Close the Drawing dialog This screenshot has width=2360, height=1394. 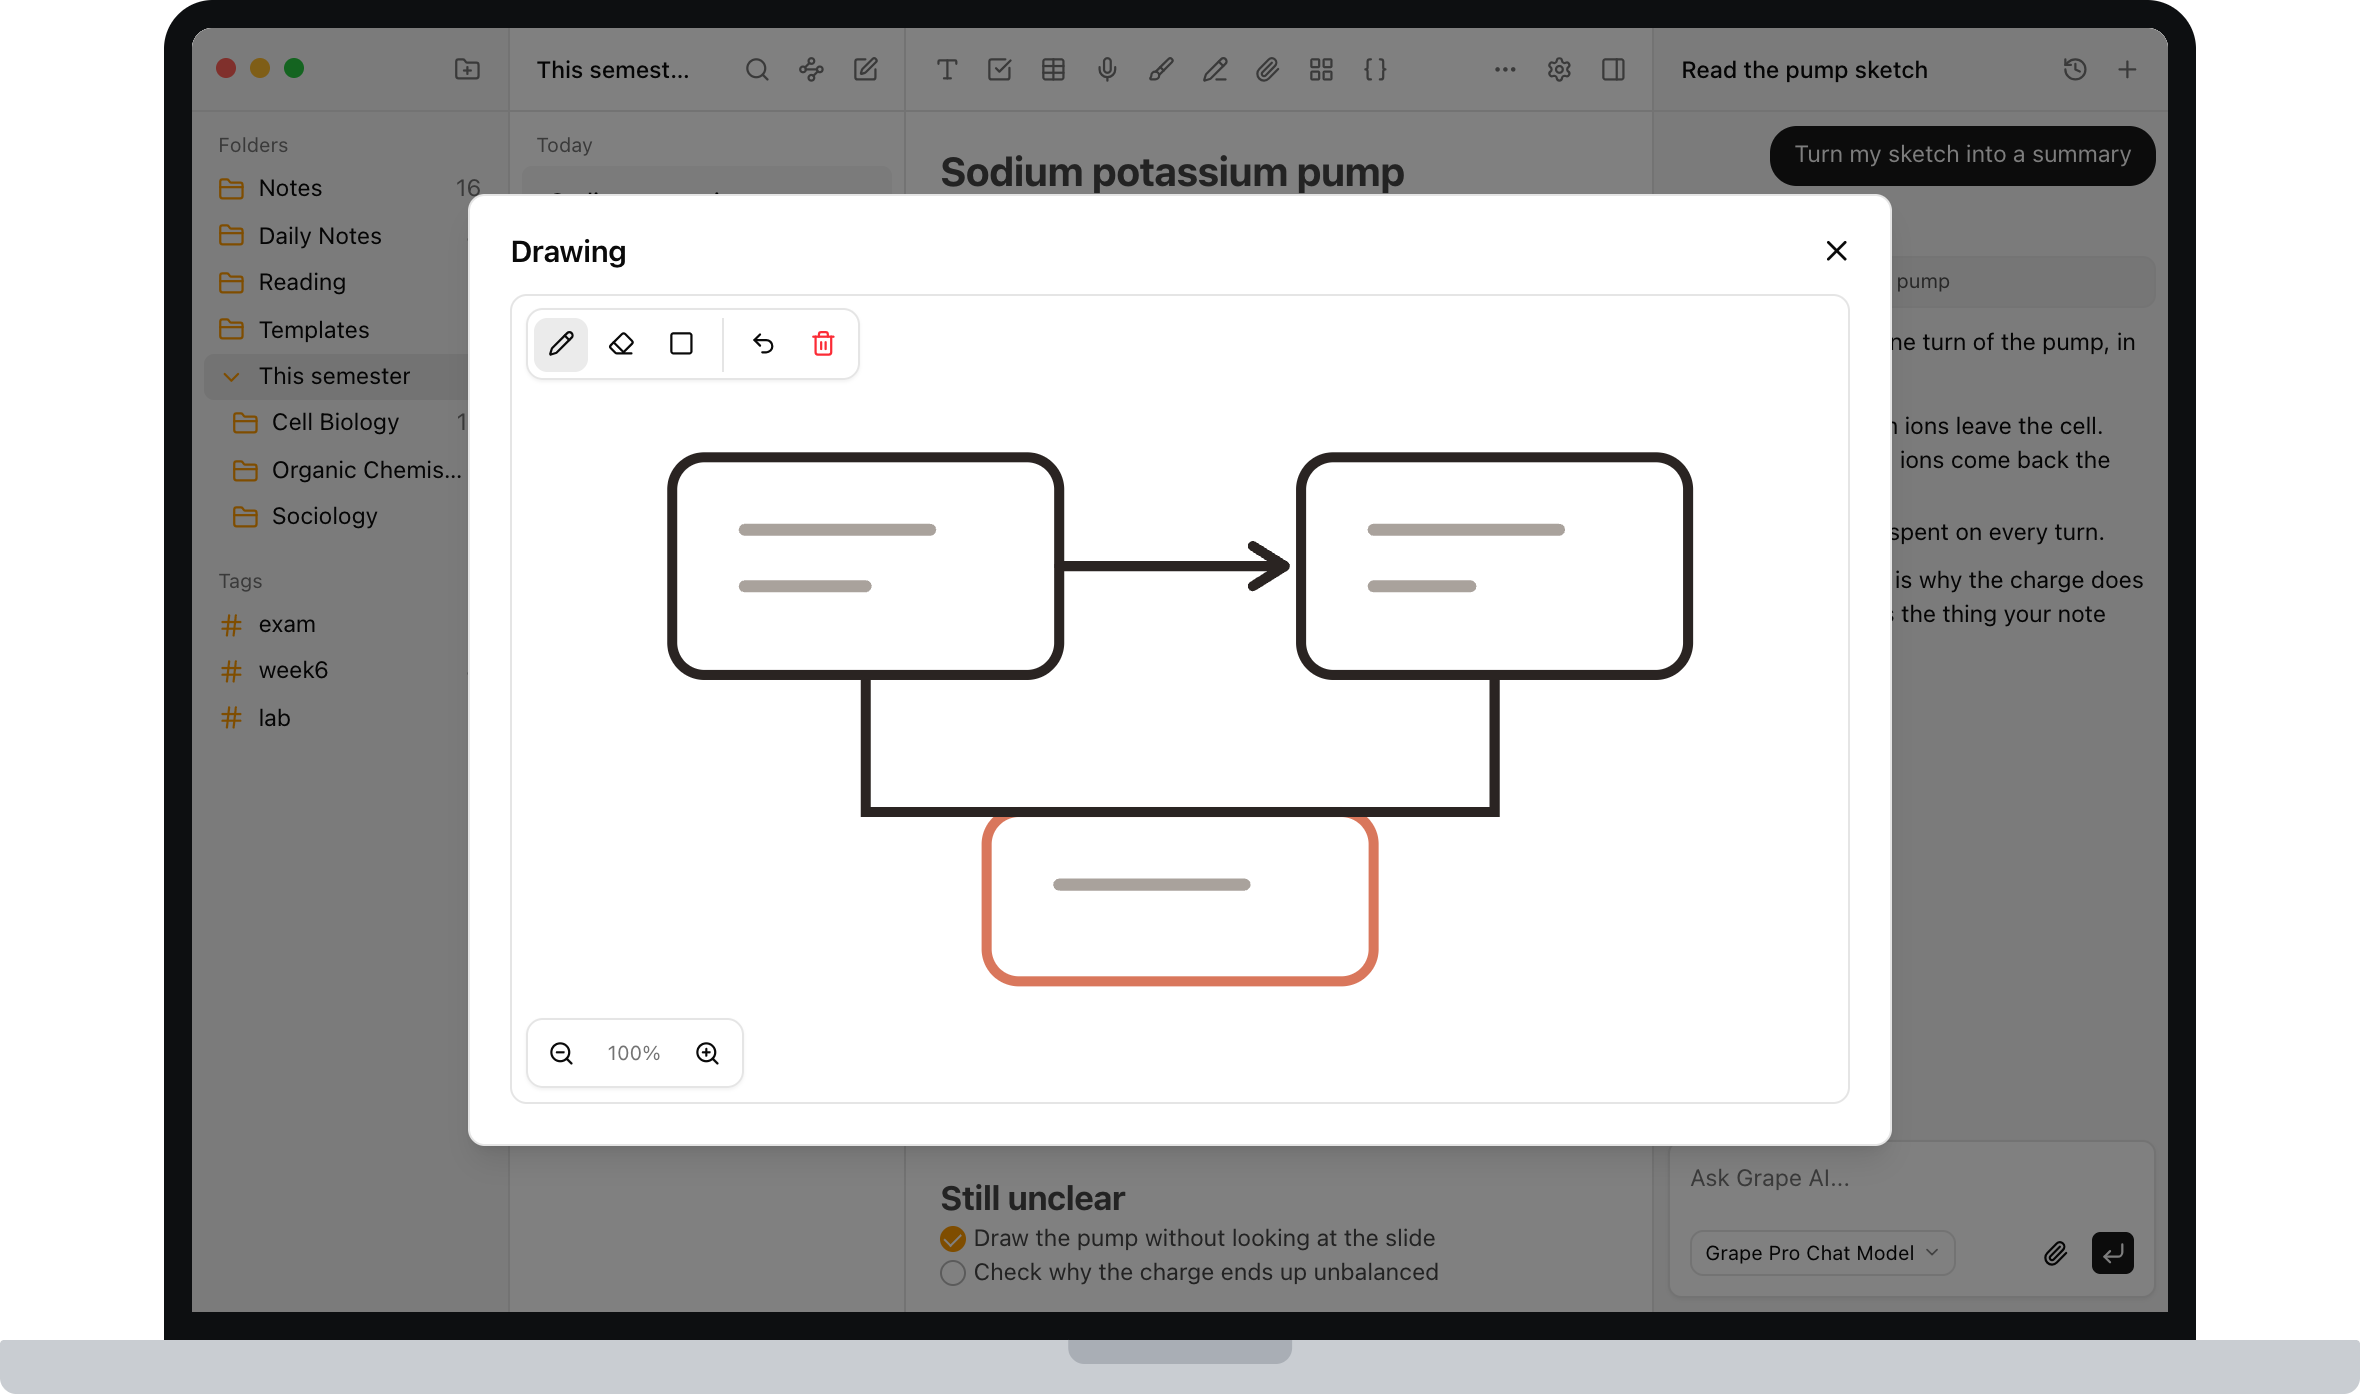click(x=1836, y=251)
